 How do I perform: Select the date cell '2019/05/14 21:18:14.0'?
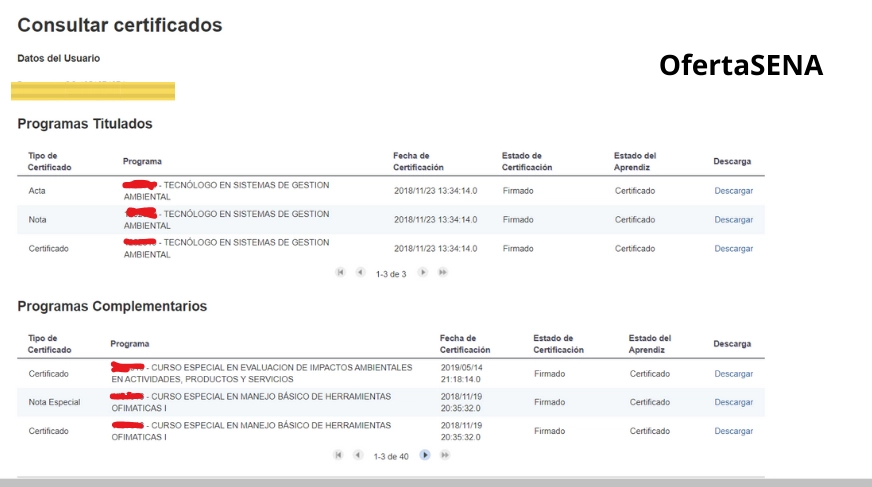pyautogui.click(x=462, y=374)
